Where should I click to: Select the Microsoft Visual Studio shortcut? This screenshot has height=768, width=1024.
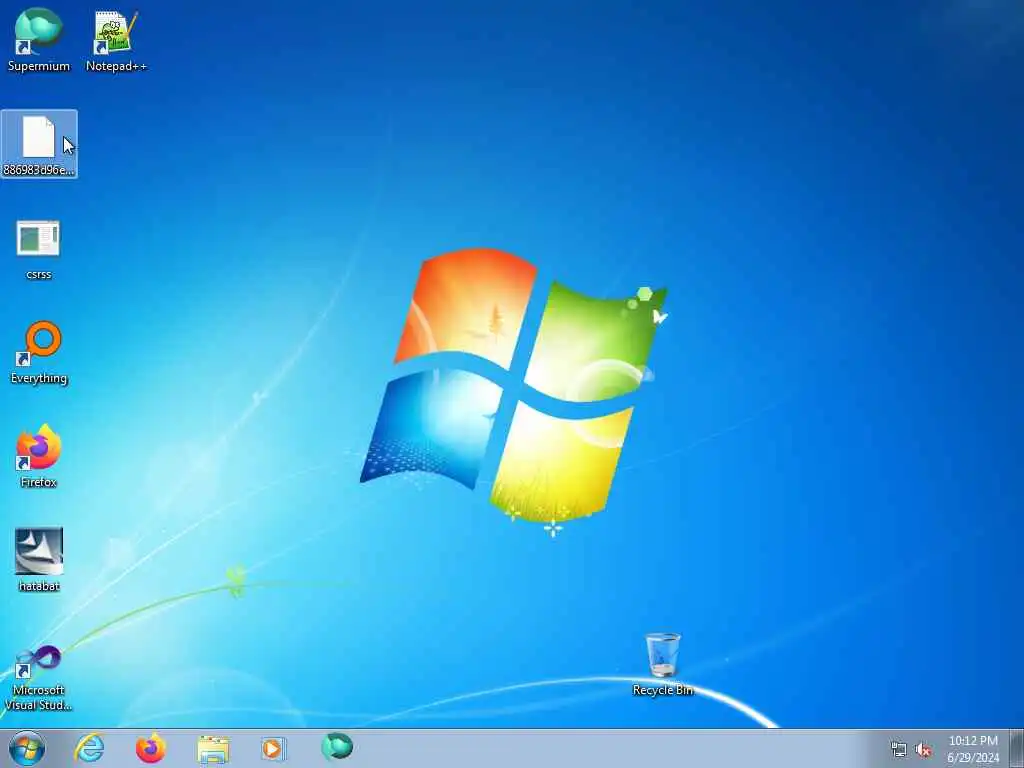pos(39,678)
